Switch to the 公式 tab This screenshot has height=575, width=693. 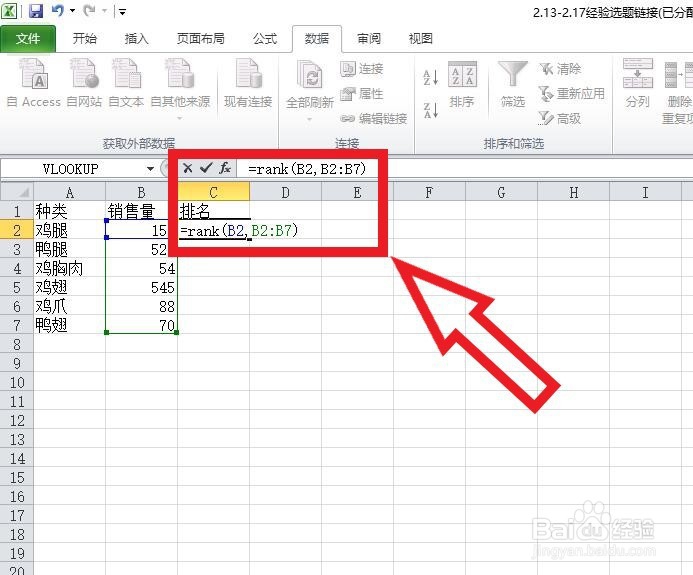coord(265,39)
